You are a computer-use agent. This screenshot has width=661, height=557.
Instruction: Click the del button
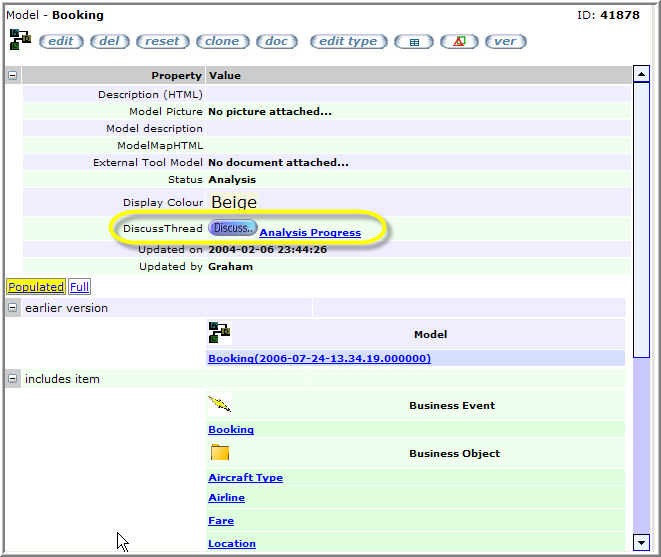coord(110,42)
